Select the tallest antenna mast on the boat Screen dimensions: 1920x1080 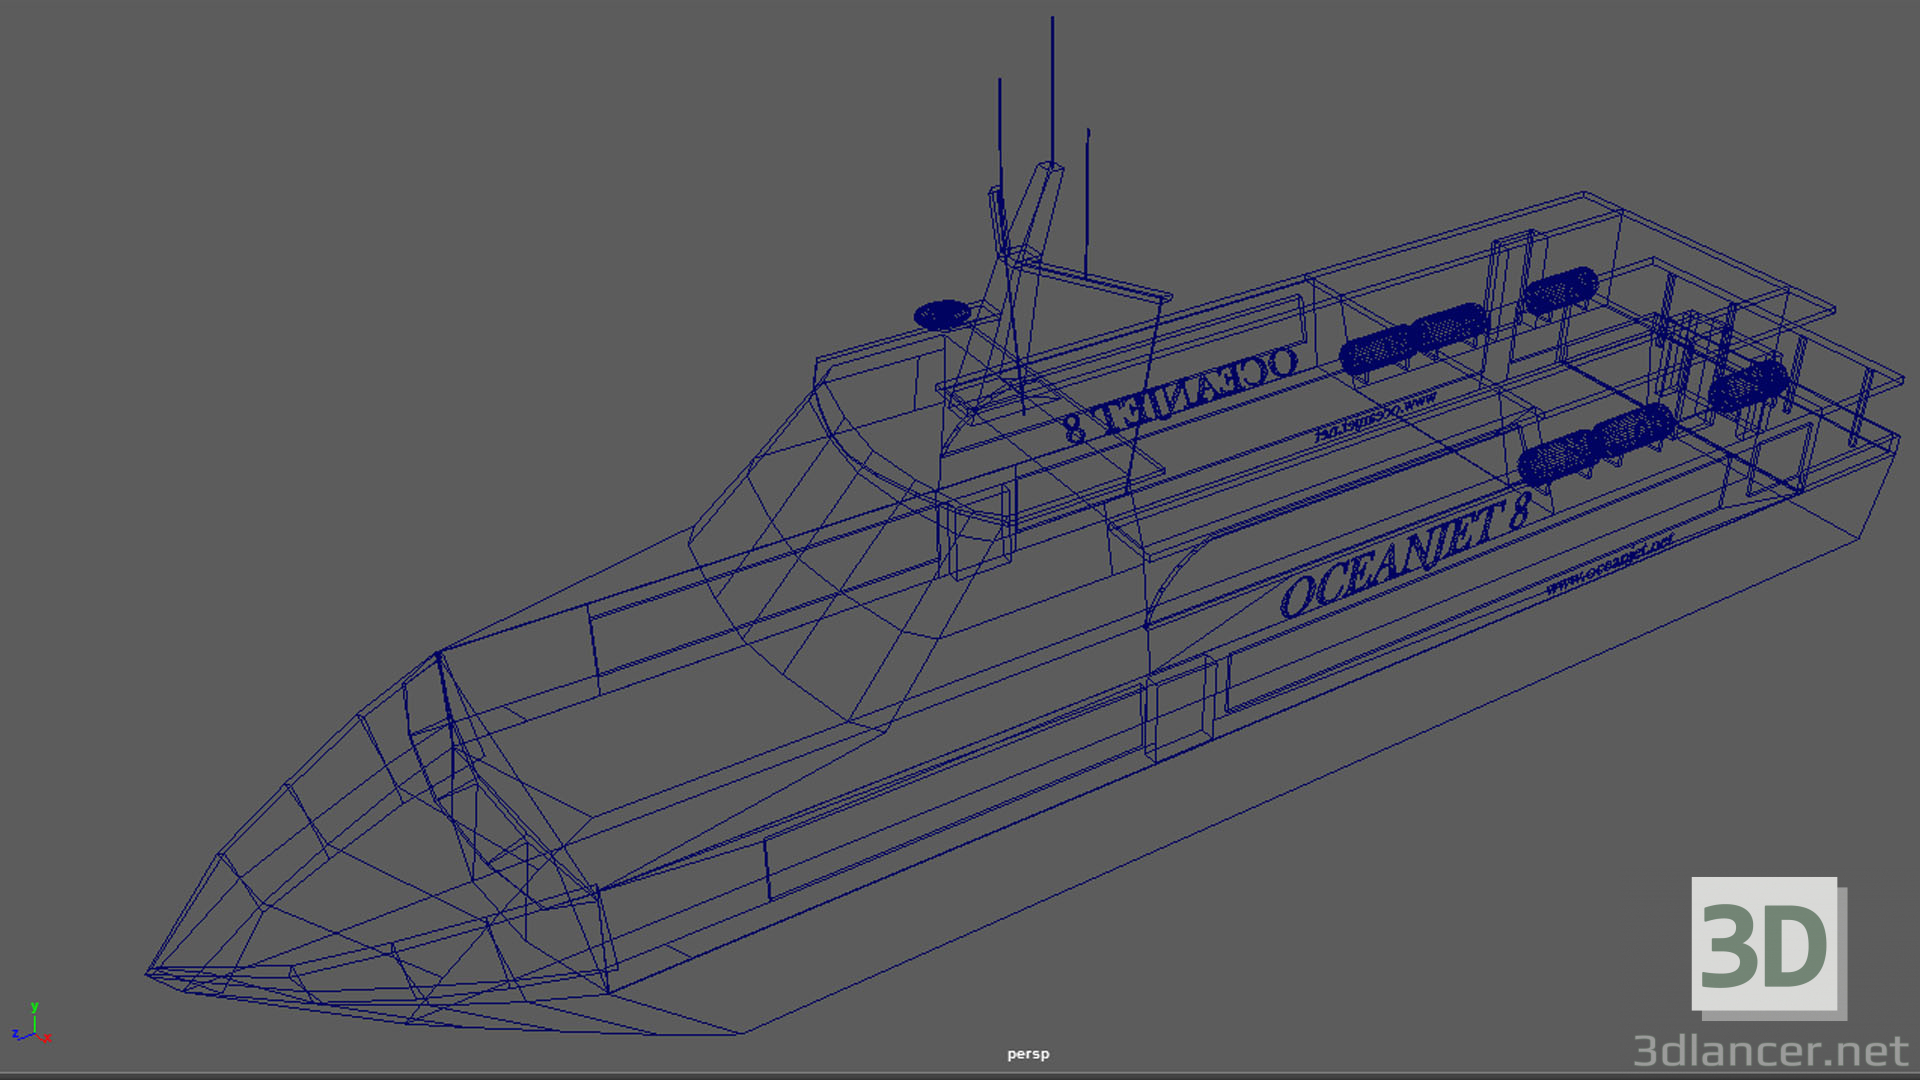[1051, 90]
